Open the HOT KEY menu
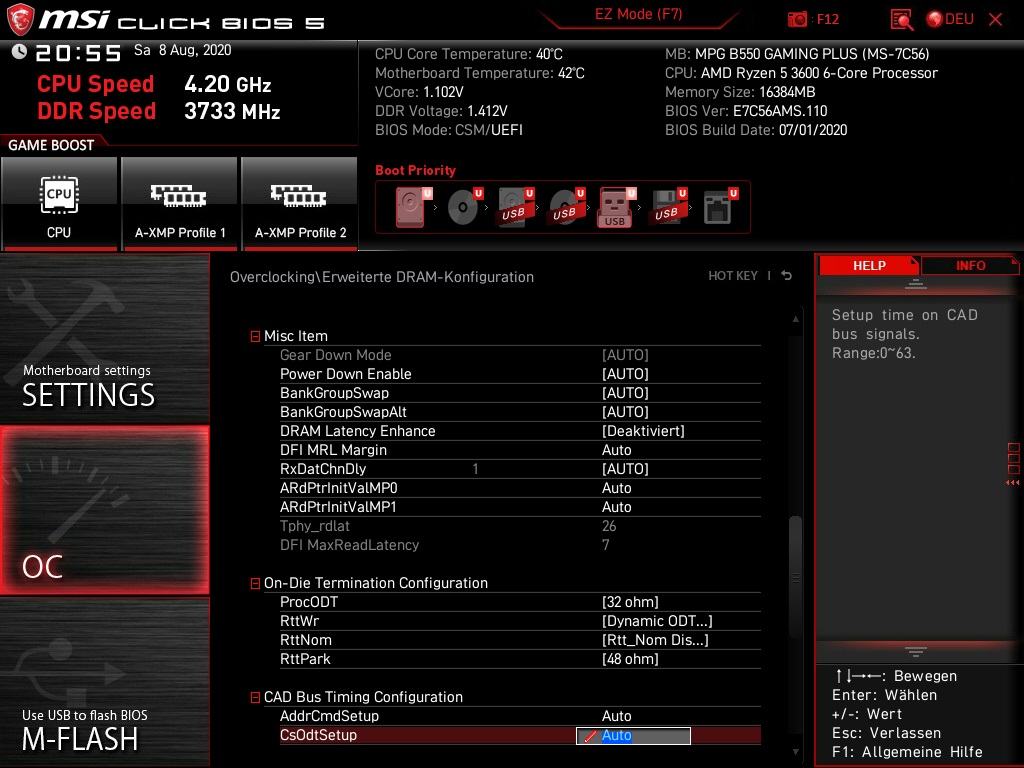Viewport: 1024px width, 768px height. [733, 276]
